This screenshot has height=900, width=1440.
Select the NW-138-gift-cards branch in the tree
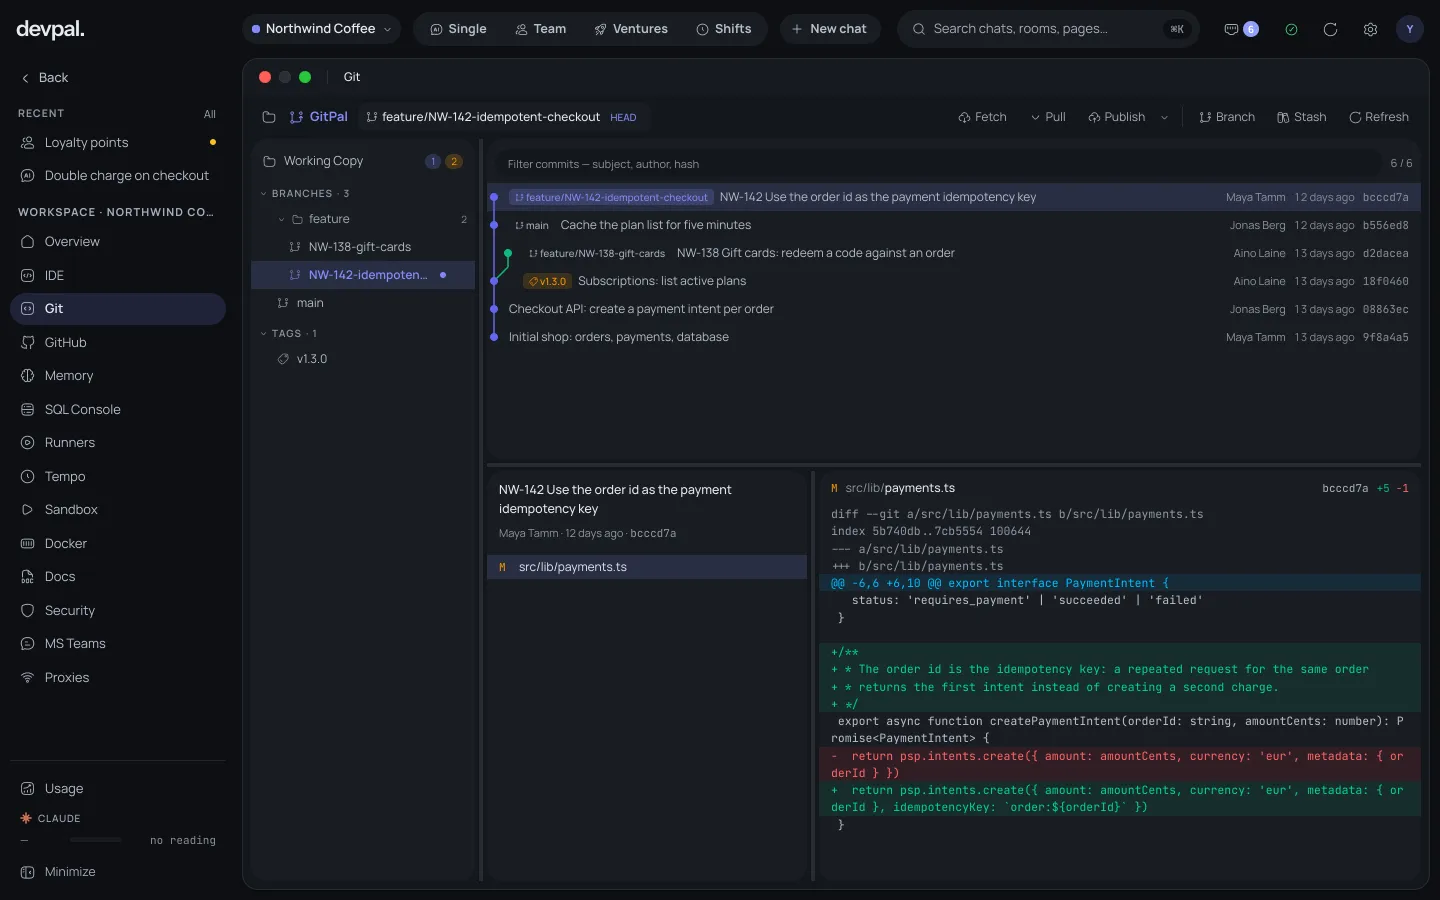coord(363,247)
